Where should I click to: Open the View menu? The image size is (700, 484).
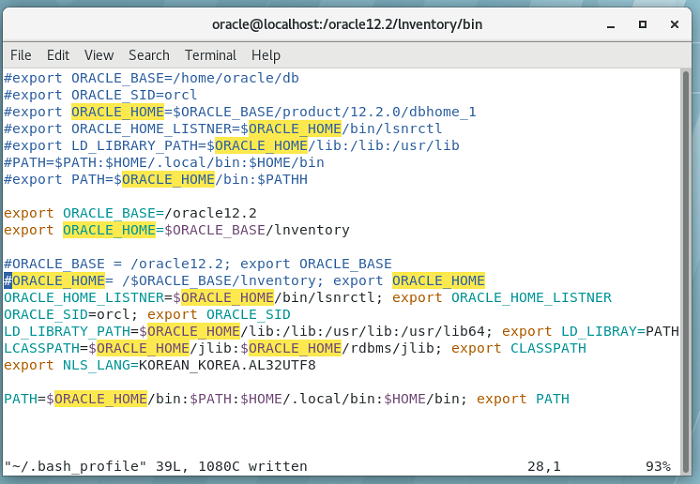click(99, 55)
